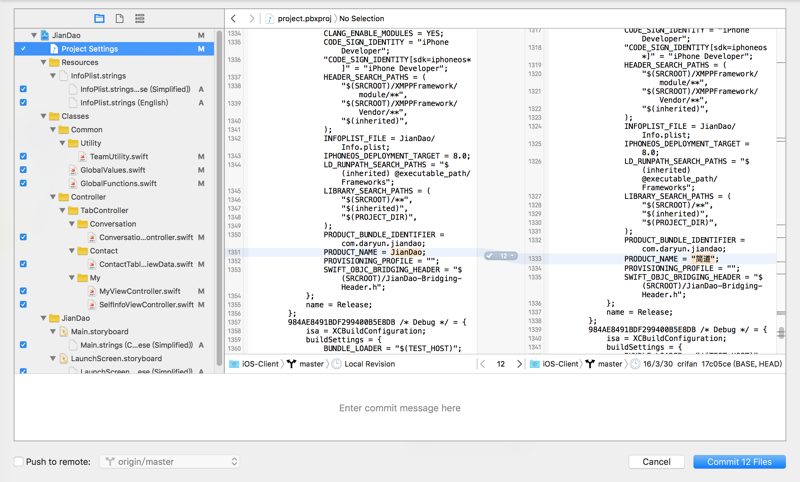Switch to flat file view icon

point(119,18)
